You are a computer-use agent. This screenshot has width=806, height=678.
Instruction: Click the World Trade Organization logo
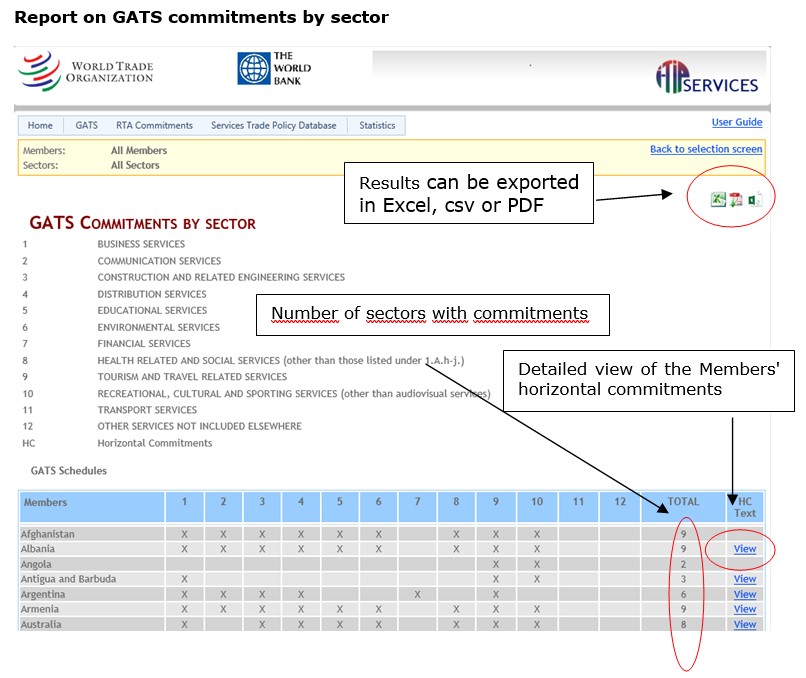coord(86,72)
